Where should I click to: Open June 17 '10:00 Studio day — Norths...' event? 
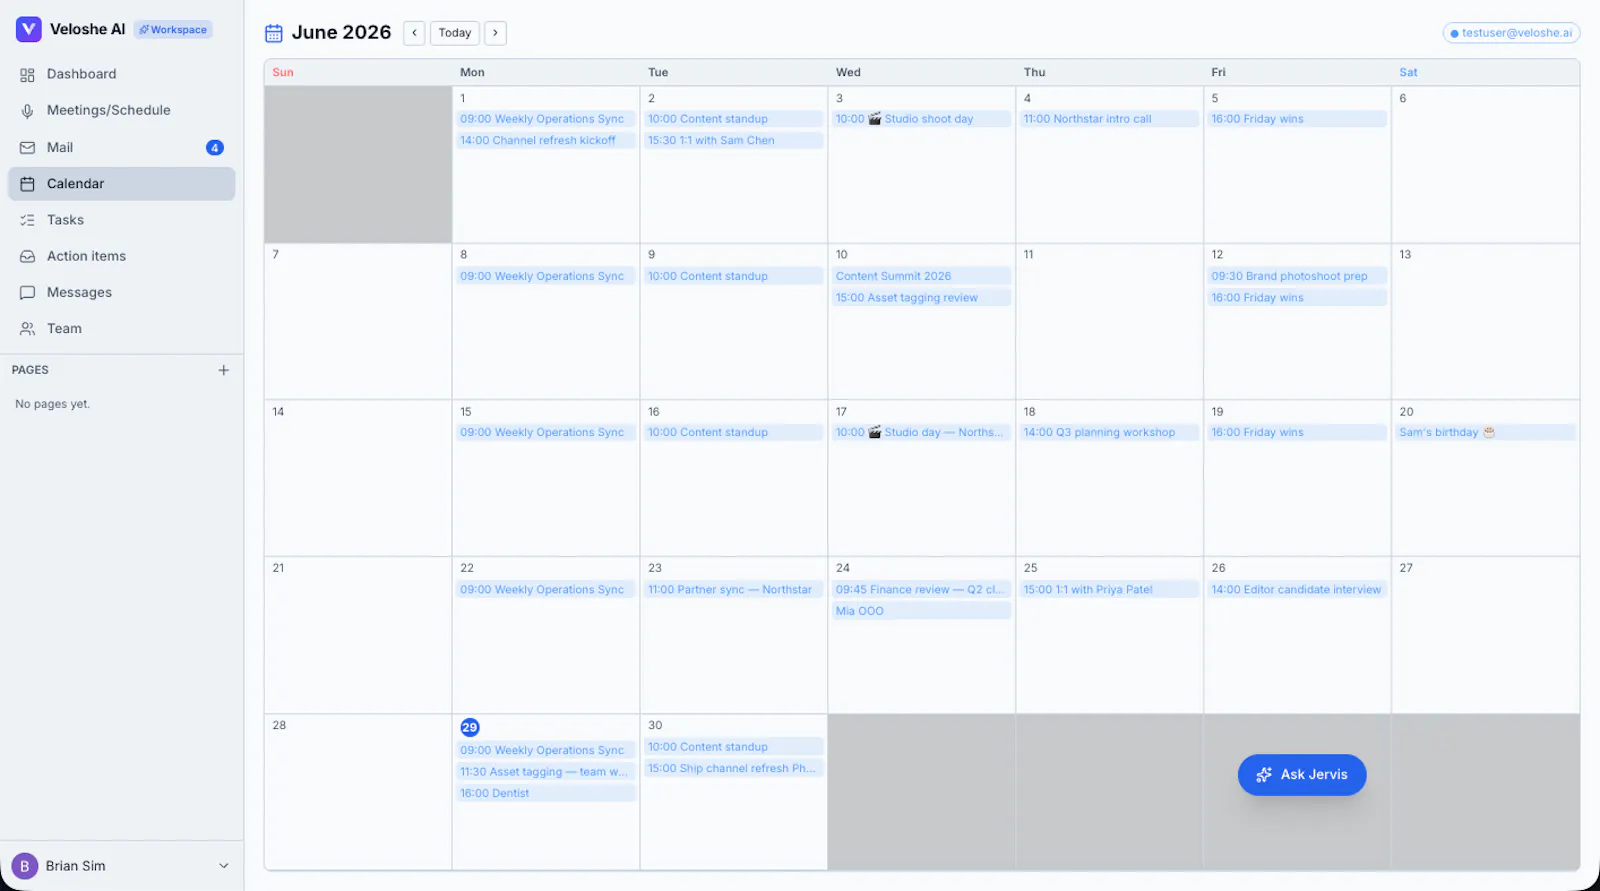click(922, 433)
